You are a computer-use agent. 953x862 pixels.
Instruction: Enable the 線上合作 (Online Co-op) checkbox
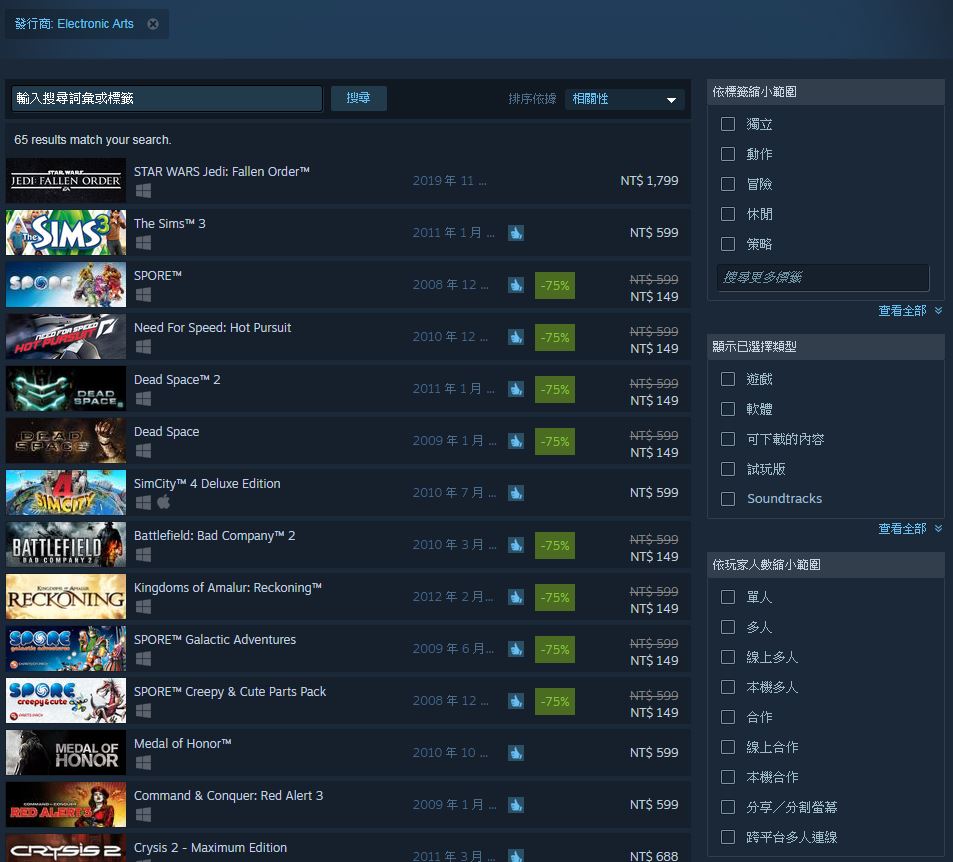728,746
